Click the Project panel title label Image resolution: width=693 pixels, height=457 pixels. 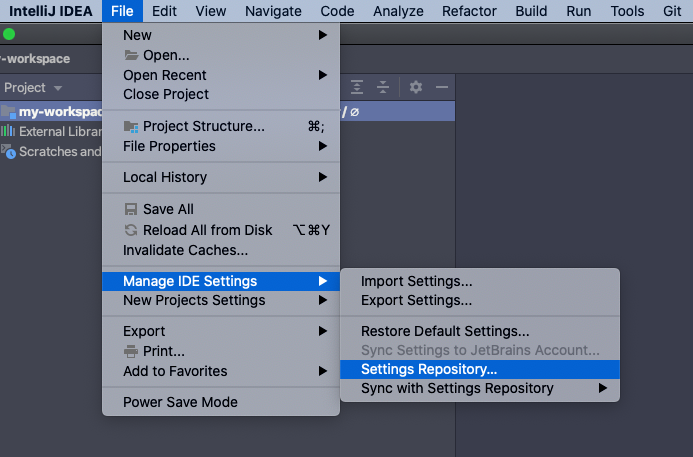click(x=25, y=88)
